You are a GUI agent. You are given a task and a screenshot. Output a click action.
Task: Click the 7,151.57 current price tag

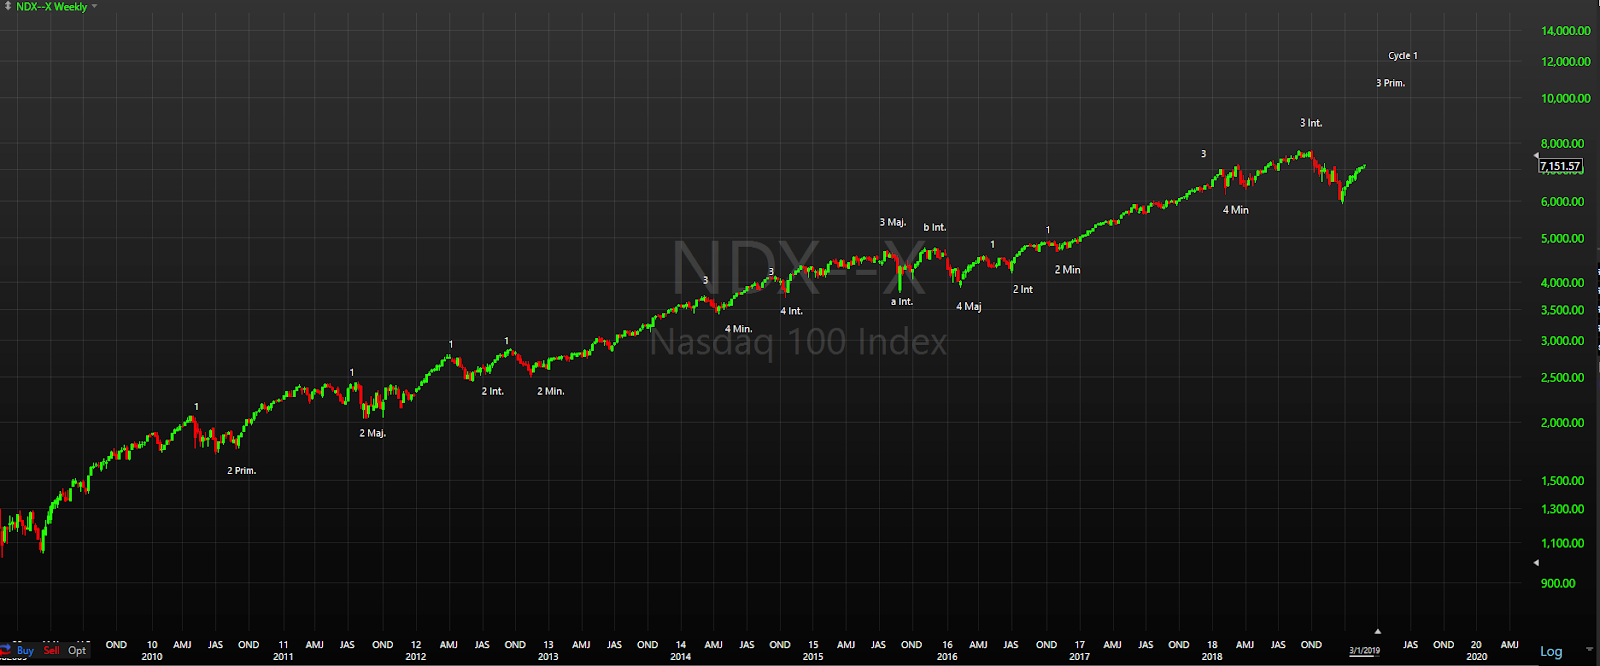click(x=1560, y=166)
